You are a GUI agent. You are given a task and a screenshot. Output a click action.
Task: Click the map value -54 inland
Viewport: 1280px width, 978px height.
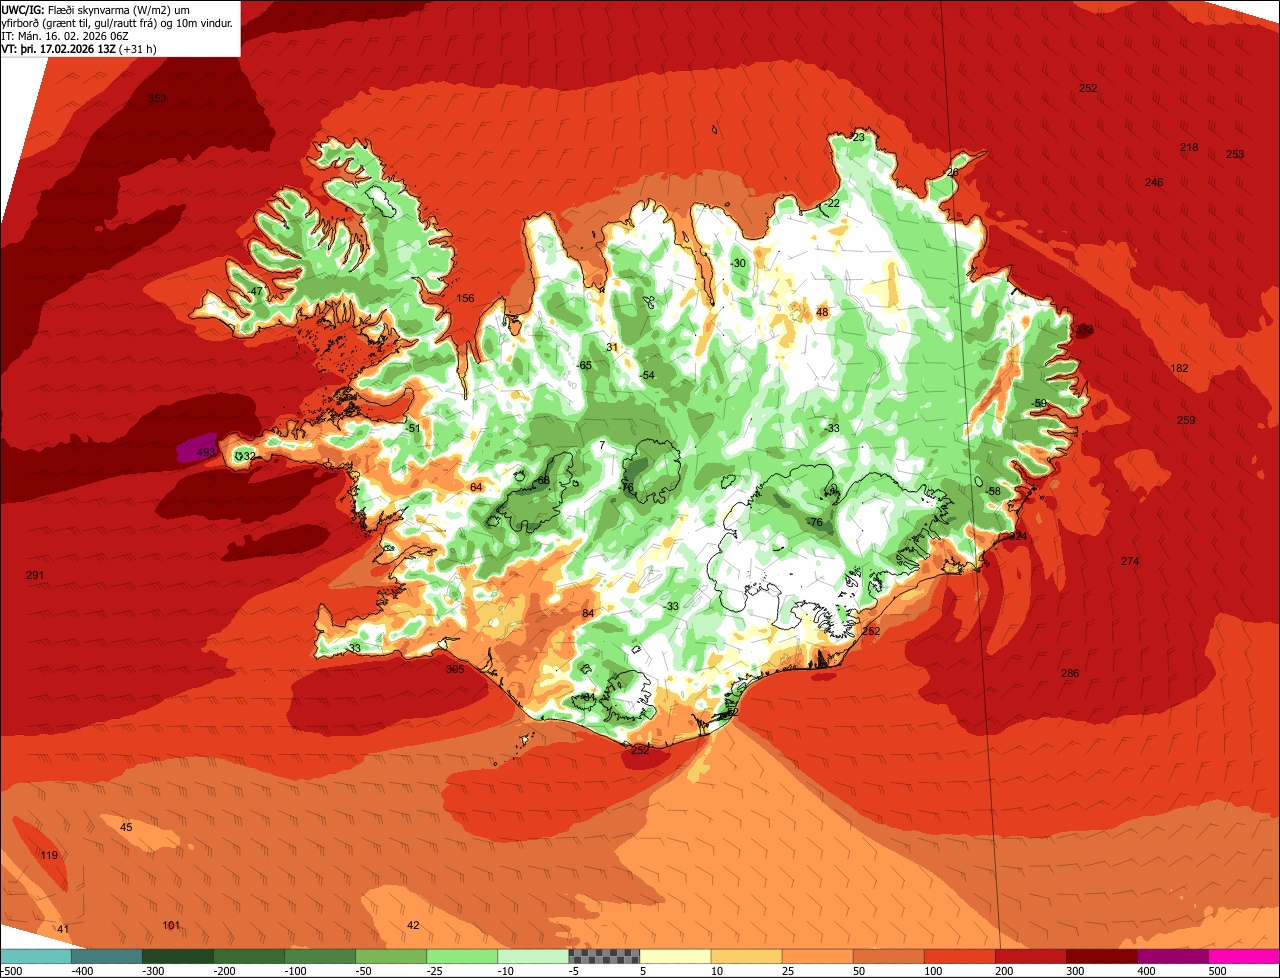(647, 375)
